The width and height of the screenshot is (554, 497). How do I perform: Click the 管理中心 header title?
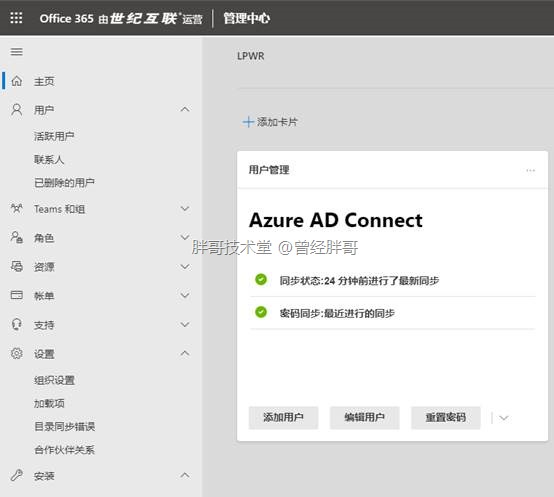pyautogui.click(x=247, y=18)
